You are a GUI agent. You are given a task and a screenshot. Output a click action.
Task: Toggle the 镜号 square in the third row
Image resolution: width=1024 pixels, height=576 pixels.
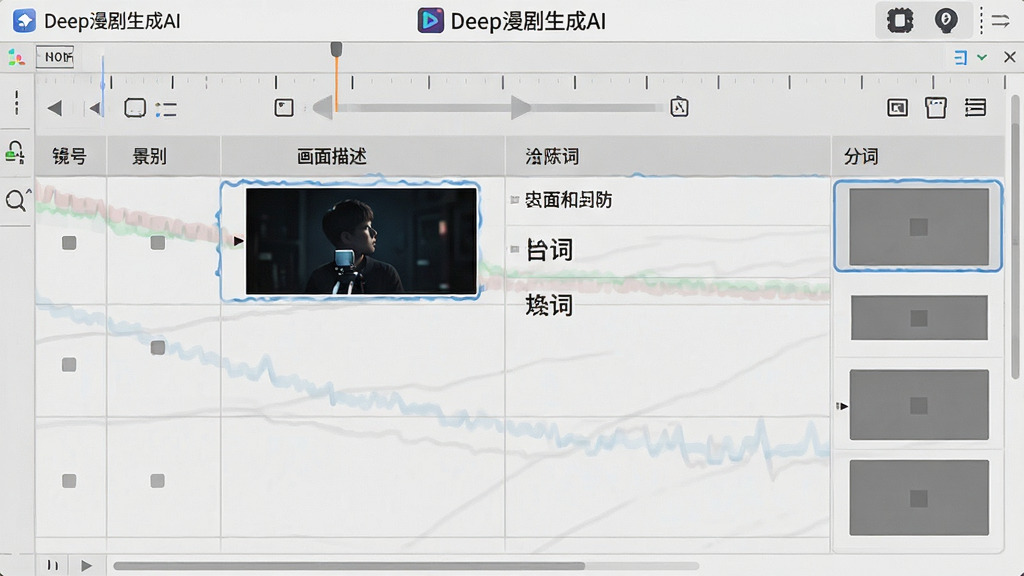(69, 481)
